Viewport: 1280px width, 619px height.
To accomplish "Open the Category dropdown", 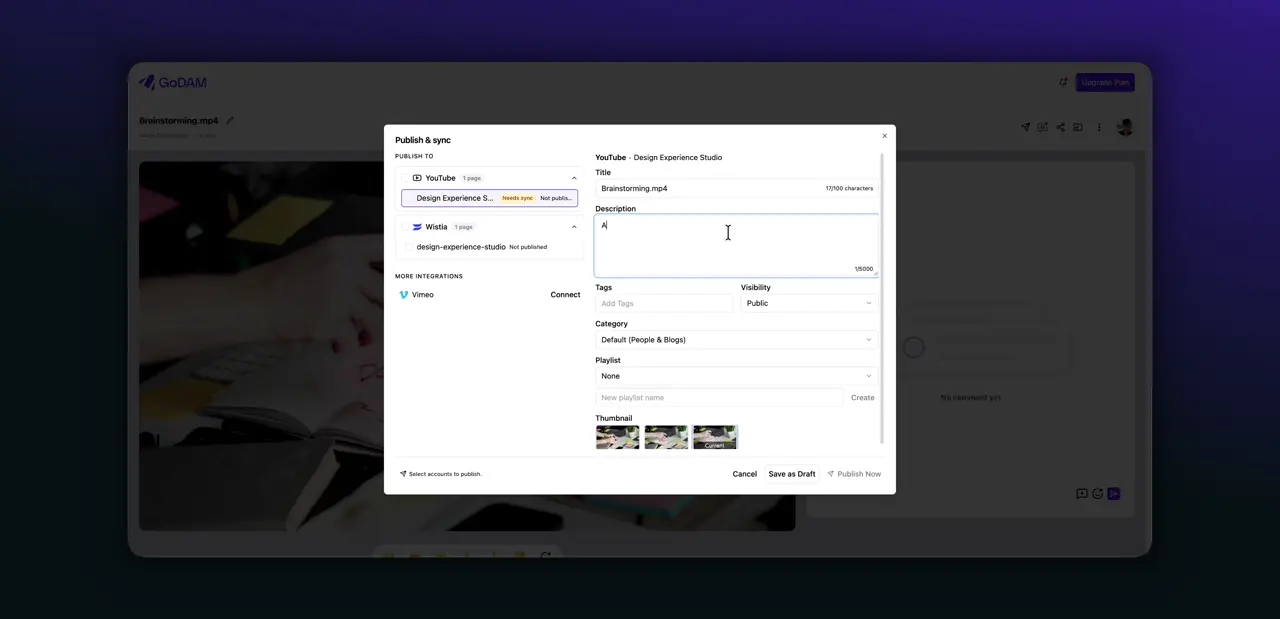I will click(x=737, y=340).
